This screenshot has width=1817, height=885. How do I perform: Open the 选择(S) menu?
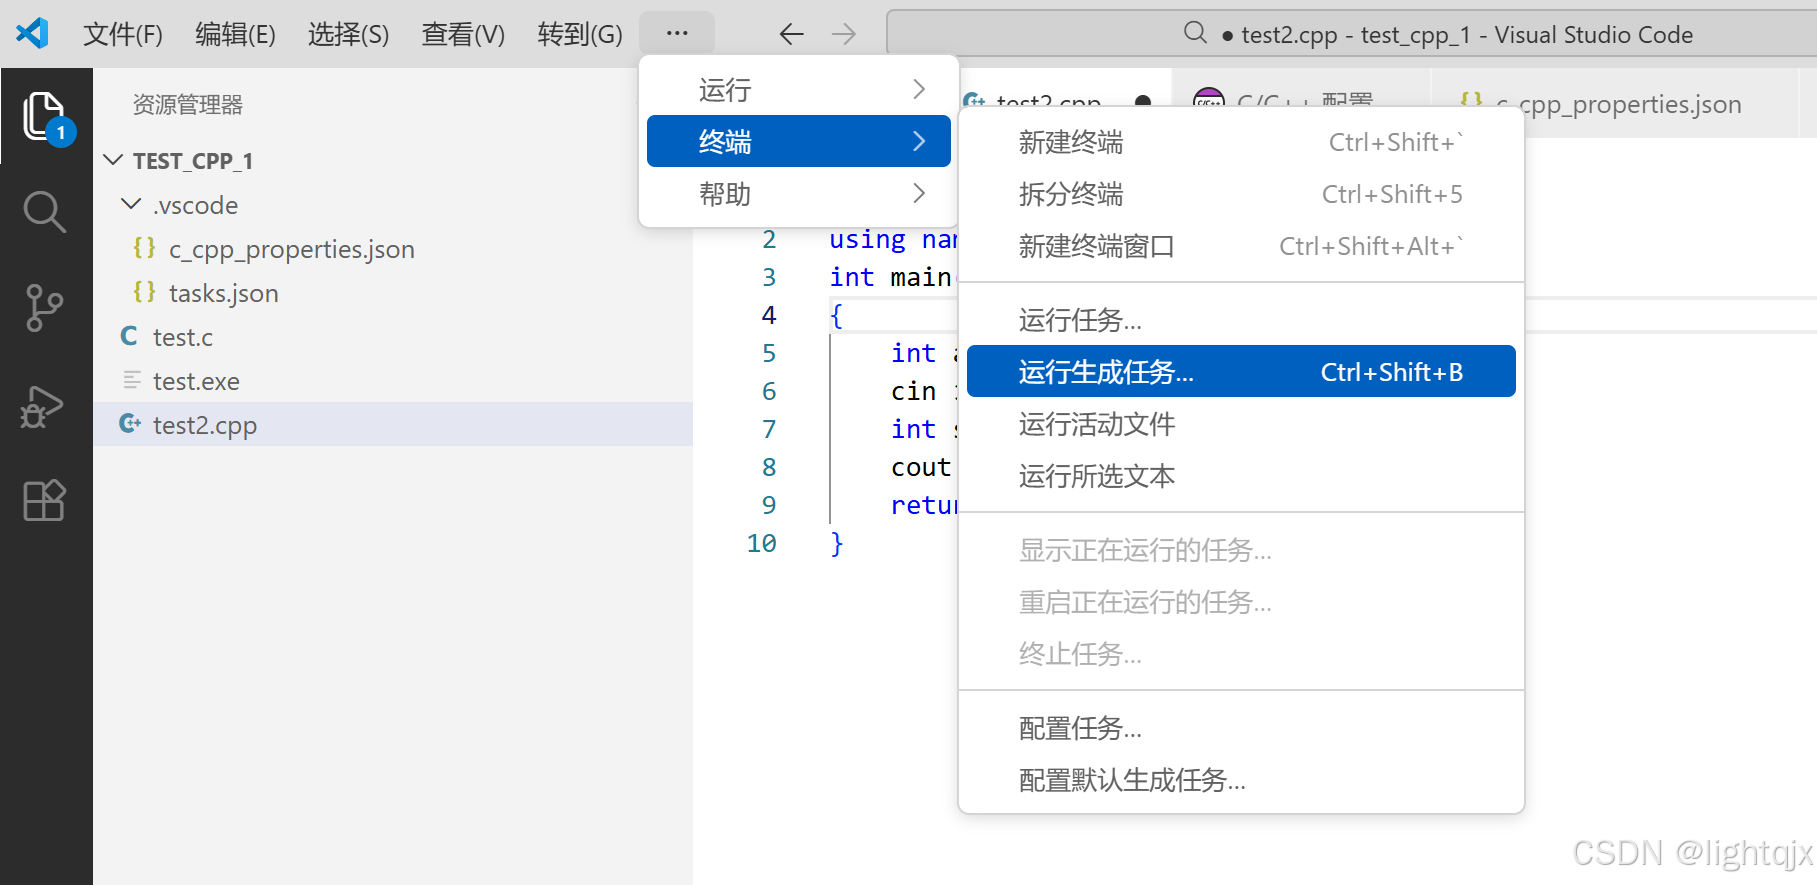(348, 34)
